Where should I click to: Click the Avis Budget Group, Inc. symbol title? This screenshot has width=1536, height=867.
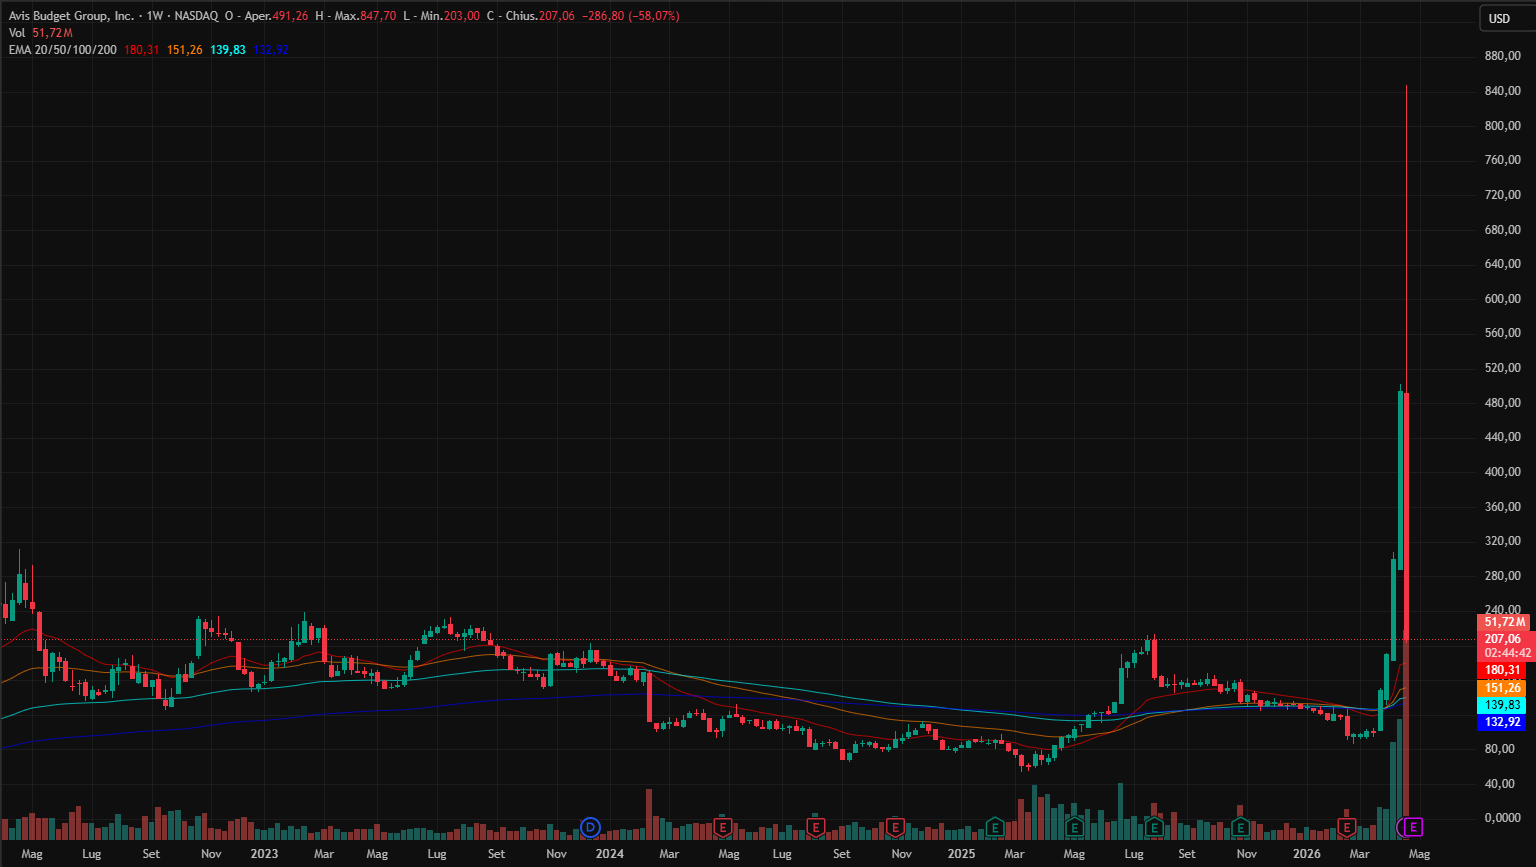click(x=71, y=16)
